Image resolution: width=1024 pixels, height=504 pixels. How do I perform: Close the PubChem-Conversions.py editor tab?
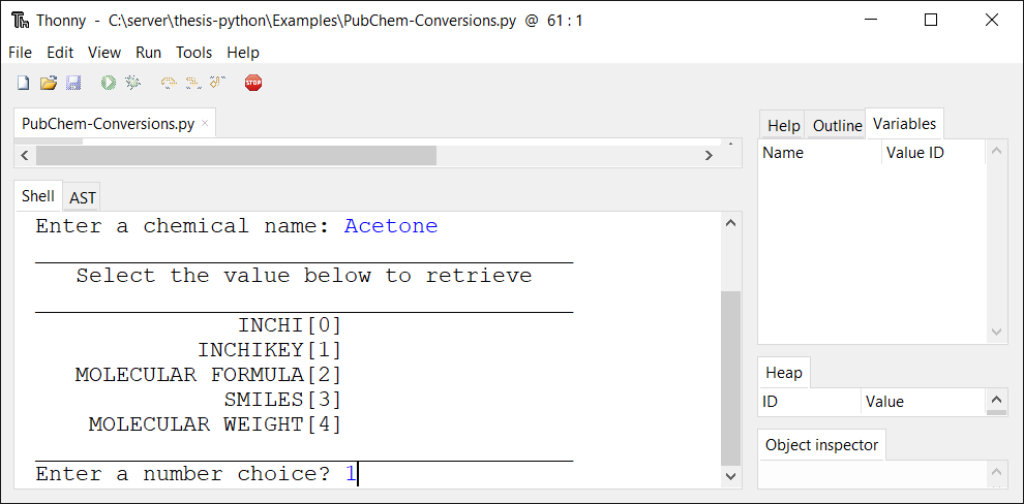pos(205,124)
